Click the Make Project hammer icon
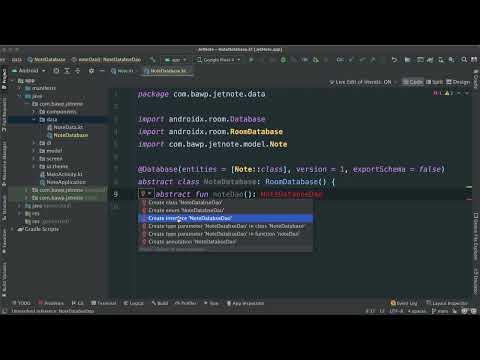The height and width of the screenshot is (360, 480). click(152, 60)
